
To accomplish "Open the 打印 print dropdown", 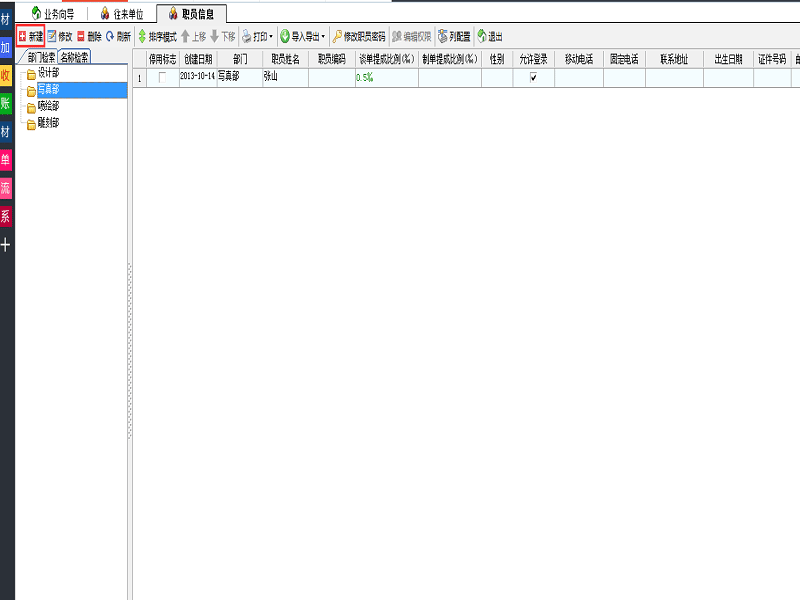I will [x=257, y=36].
